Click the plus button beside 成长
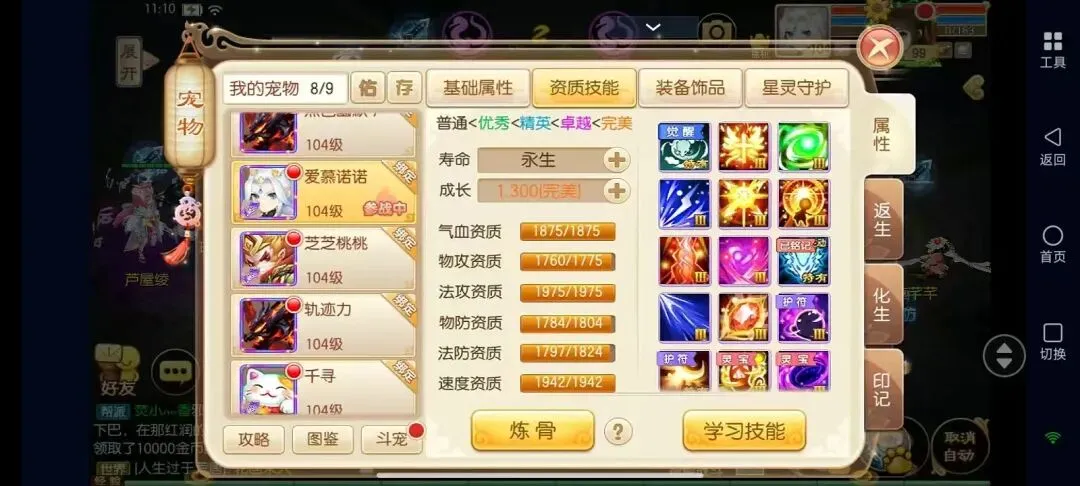This screenshot has width=1080, height=486. coord(616,191)
